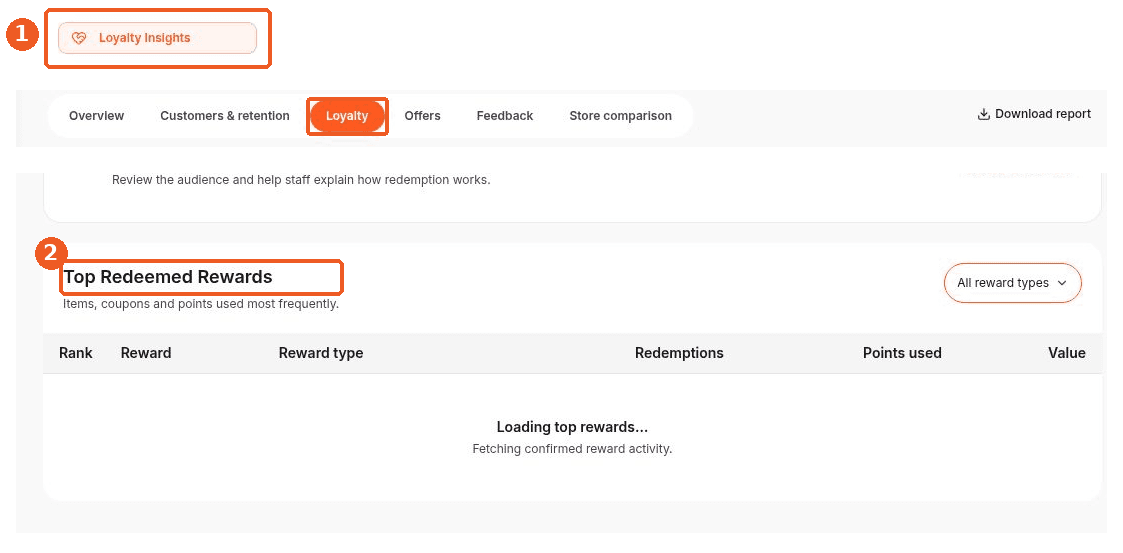1123x553 pixels.
Task: Click the download icon beside Download report
Action: point(984,114)
